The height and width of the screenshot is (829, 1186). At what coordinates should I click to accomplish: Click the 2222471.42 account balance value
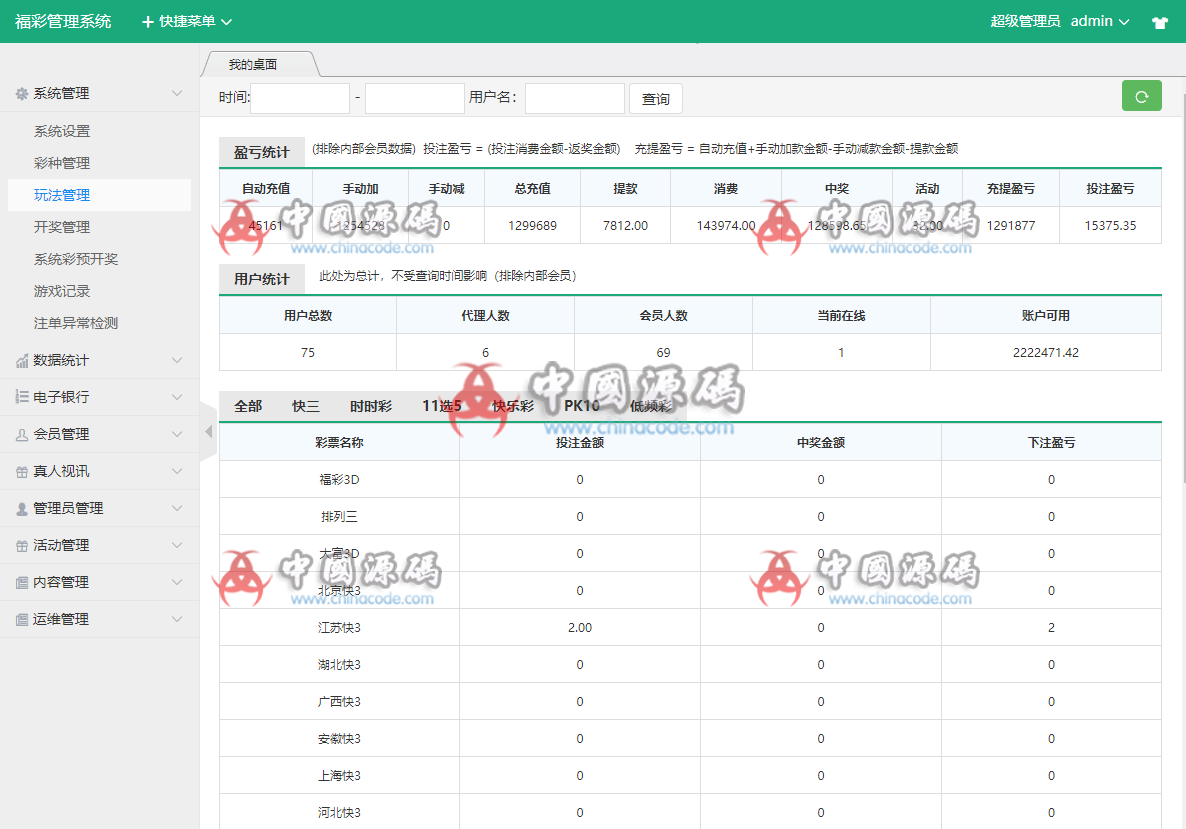point(1046,352)
